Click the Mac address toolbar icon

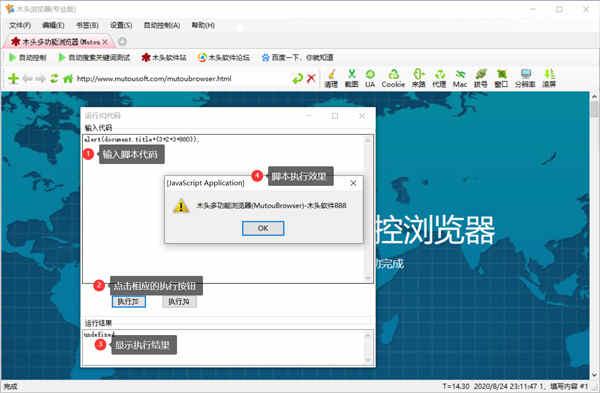(x=460, y=78)
